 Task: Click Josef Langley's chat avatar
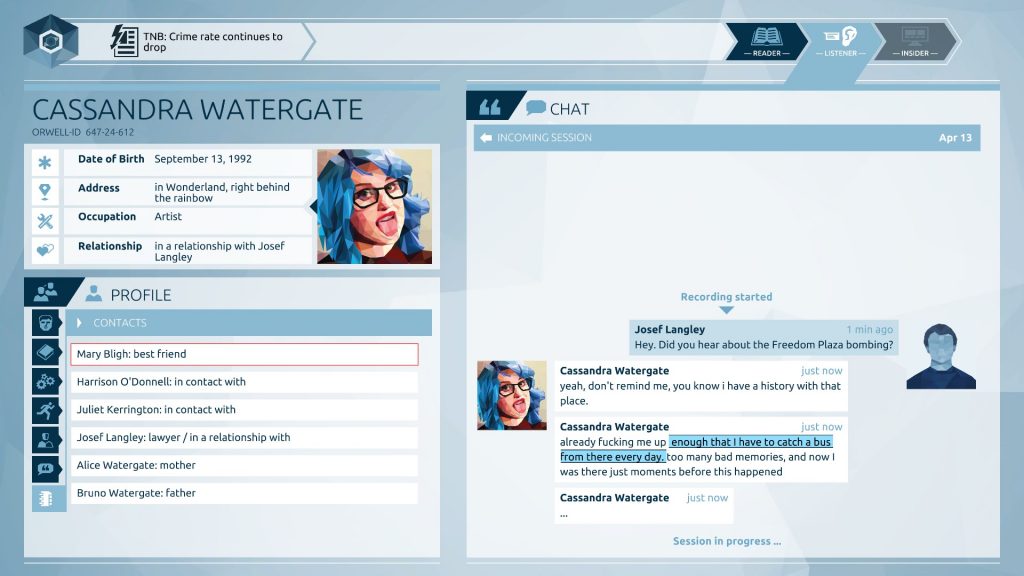tap(940, 357)
